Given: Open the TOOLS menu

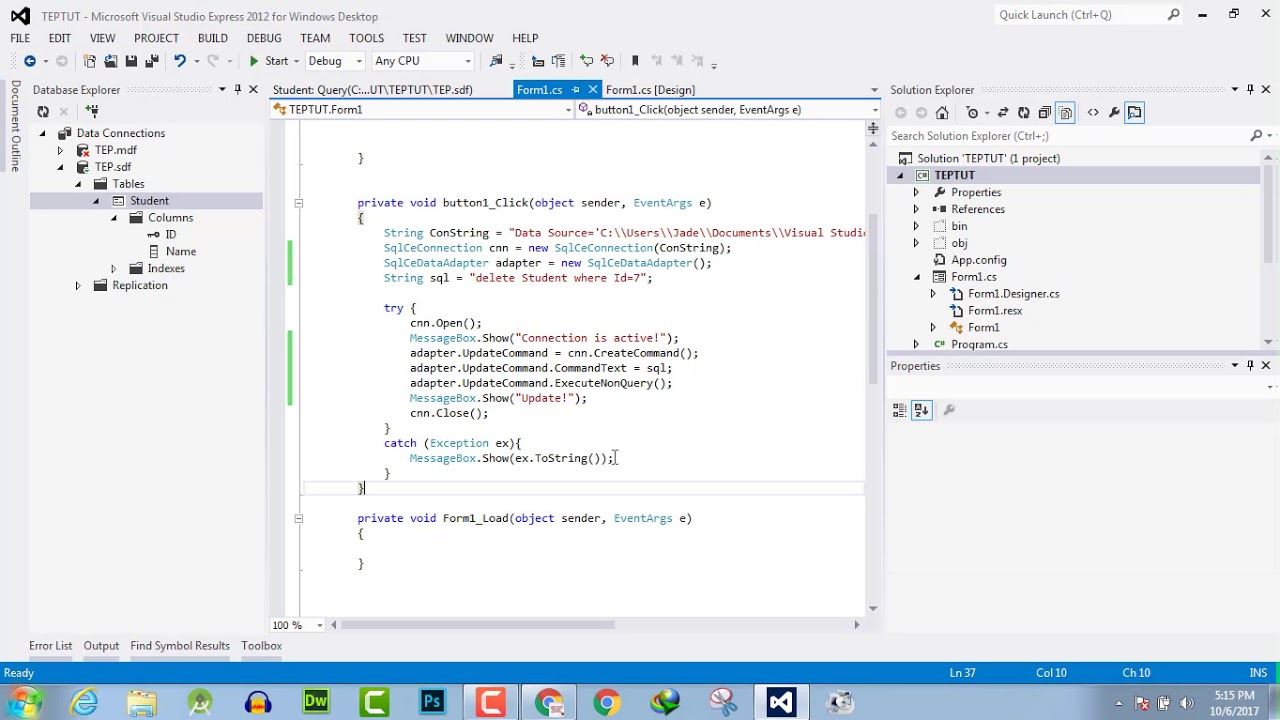Looking at the screenshot, I should (x=366, y=38).
